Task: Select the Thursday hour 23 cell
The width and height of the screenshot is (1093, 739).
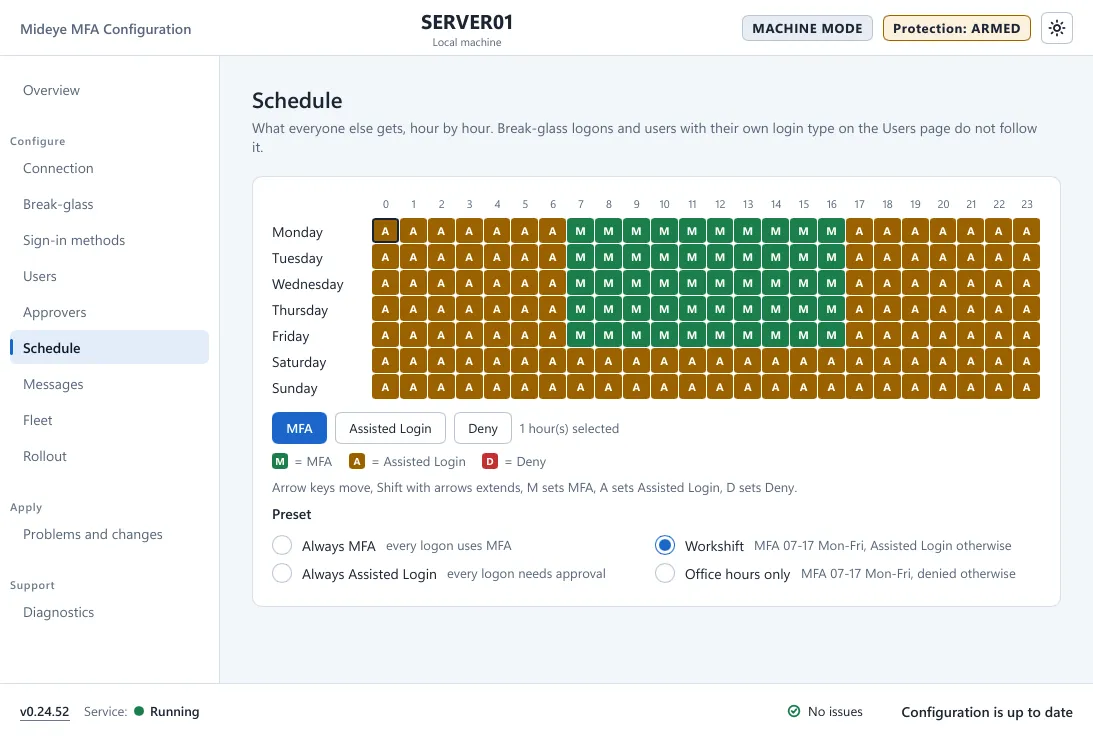Action: click(x=1027, y=309)
